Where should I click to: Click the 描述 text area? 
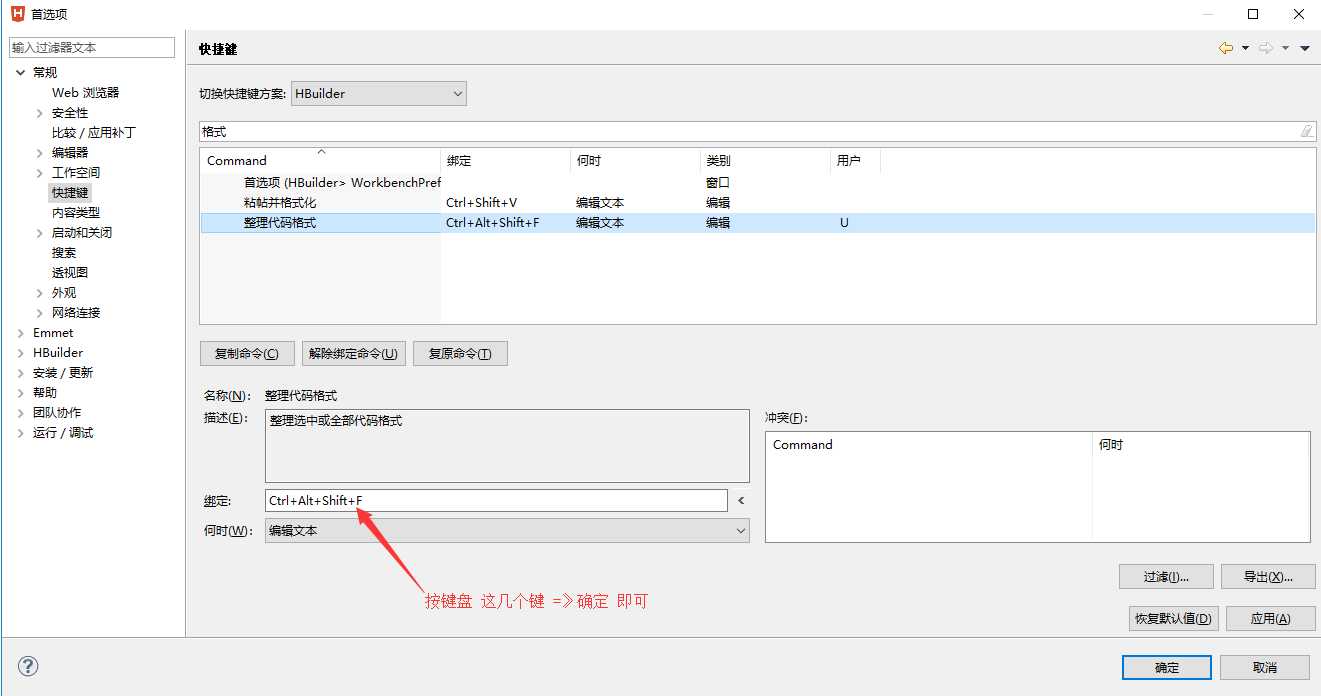click(507, 446)
